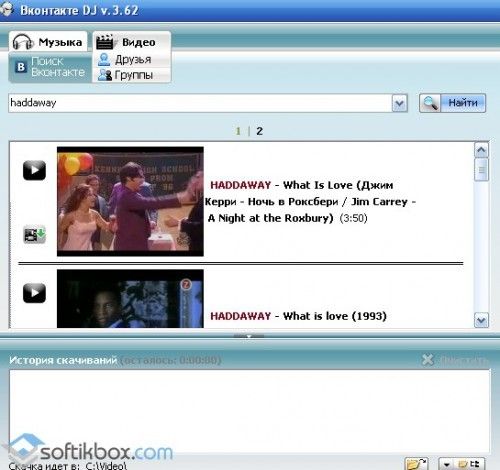This screenshot has width=500, height=470.
Task: Collapse panel using the splitter arrow
Action: click(x=249, y=336)
